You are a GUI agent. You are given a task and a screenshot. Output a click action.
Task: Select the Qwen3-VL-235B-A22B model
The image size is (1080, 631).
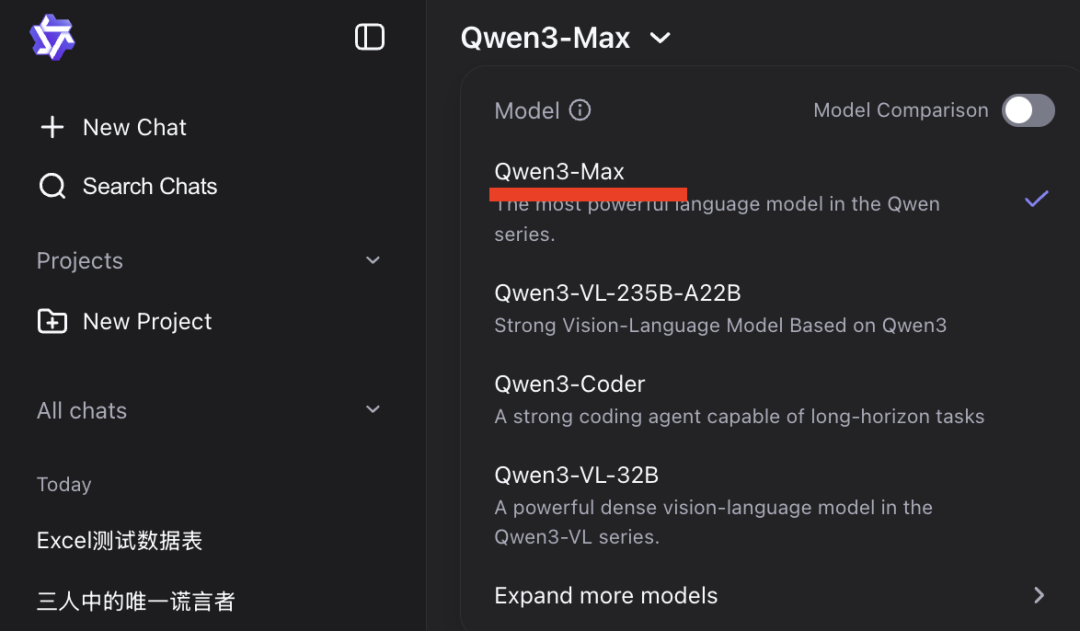tap(618, 293)
